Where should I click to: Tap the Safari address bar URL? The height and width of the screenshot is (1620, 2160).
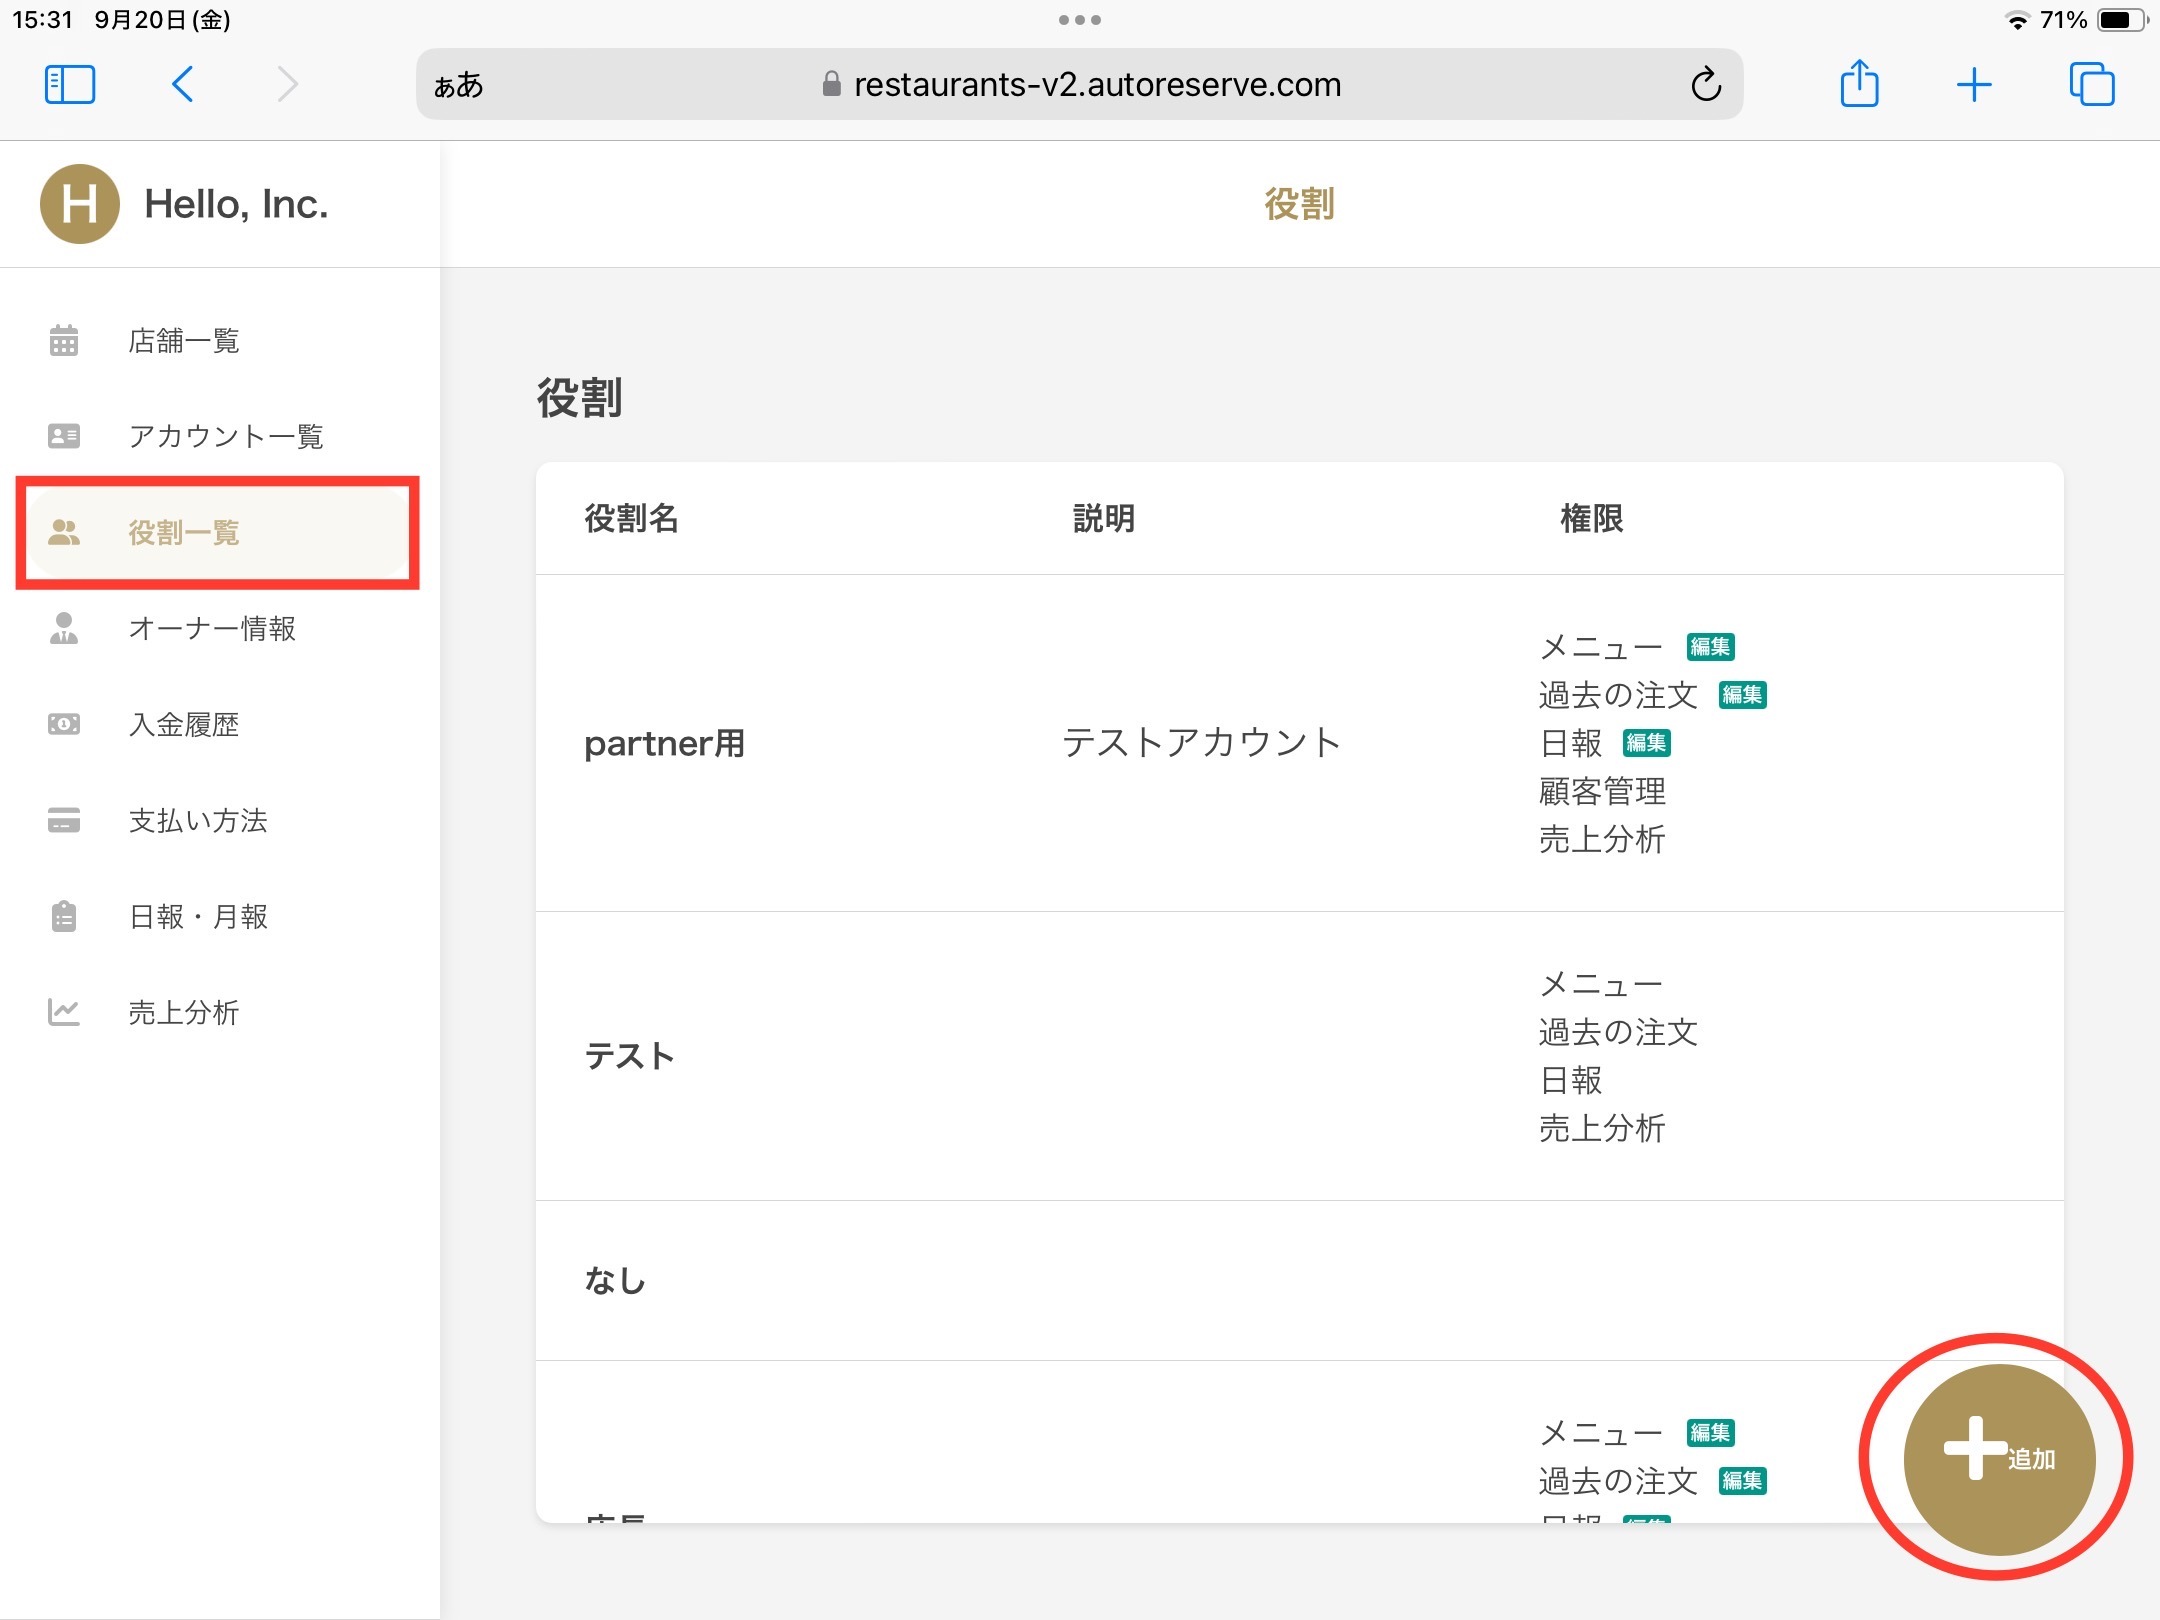point(1096,85)
